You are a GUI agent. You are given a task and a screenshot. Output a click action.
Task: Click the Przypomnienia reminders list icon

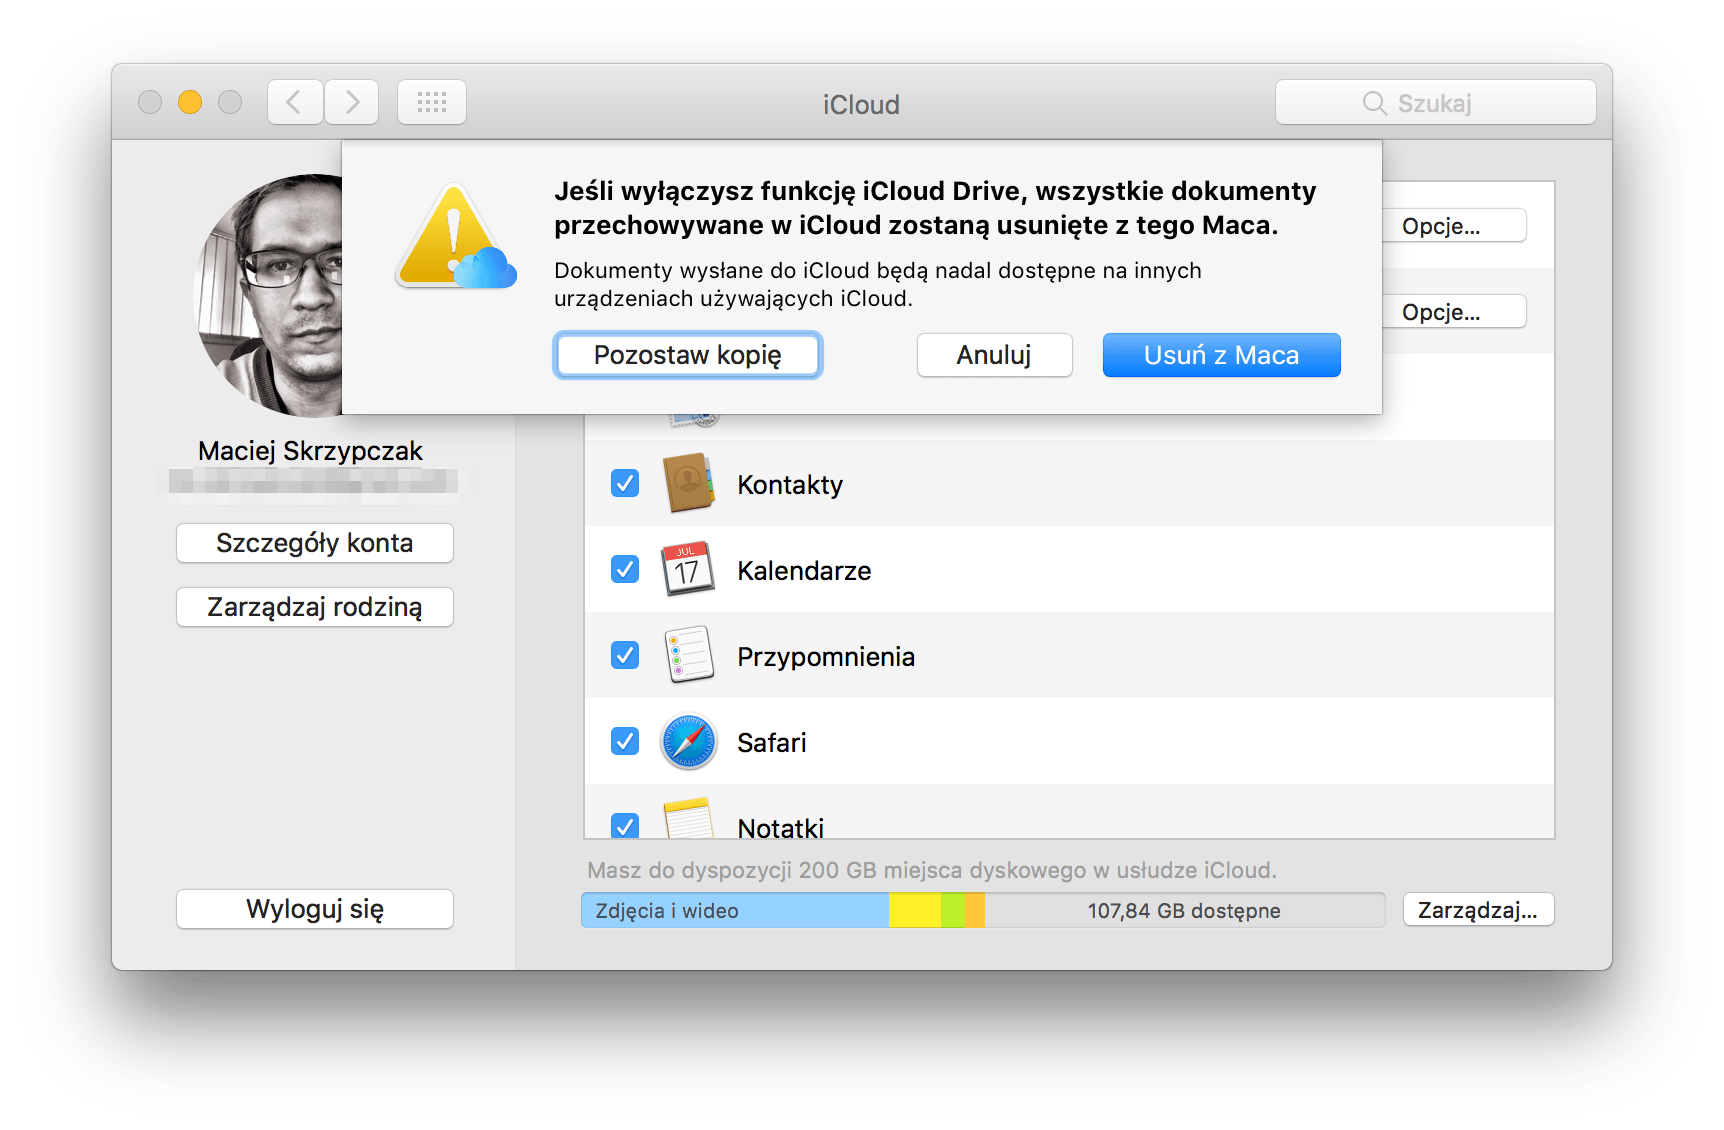[688, 655]
